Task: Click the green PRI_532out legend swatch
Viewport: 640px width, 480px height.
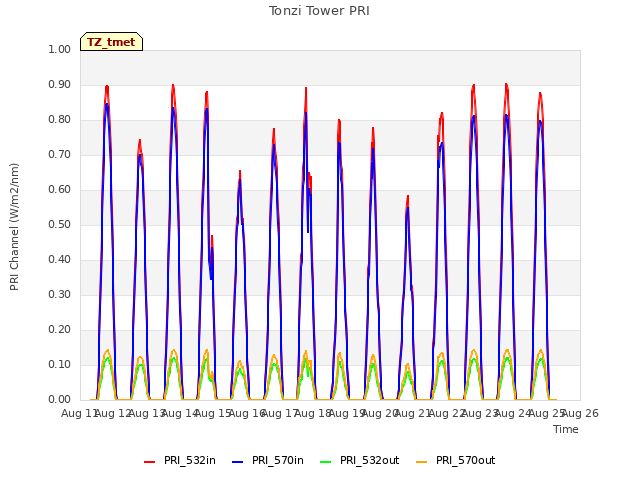Action: (326, 461)
